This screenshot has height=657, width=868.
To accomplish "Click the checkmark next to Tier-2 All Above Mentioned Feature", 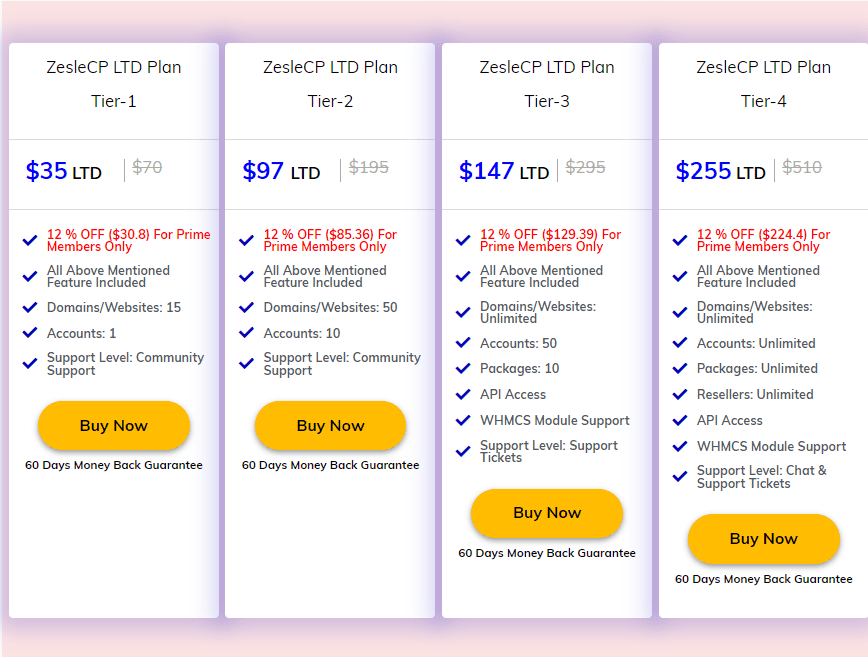I will (246, 275).
